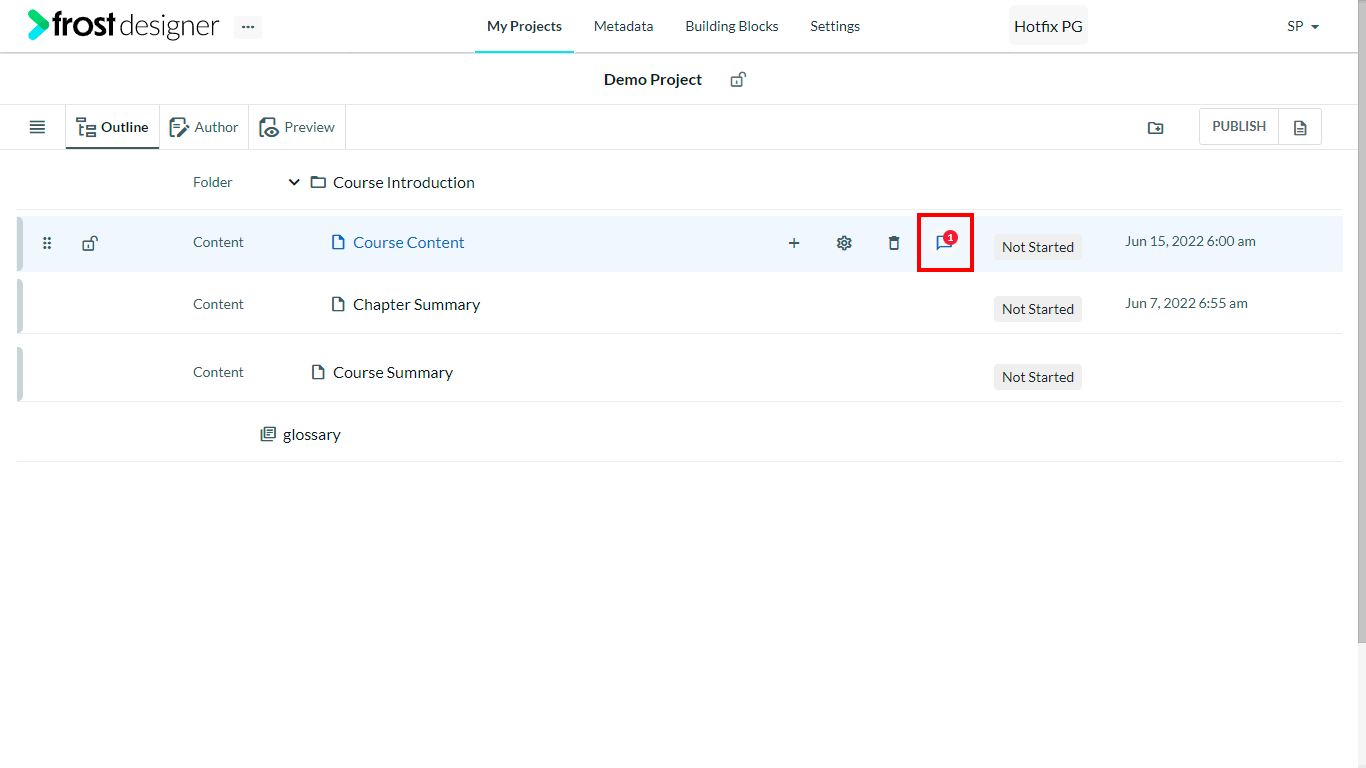Click the drag handle on Course Content row

(x=47, y=243)
